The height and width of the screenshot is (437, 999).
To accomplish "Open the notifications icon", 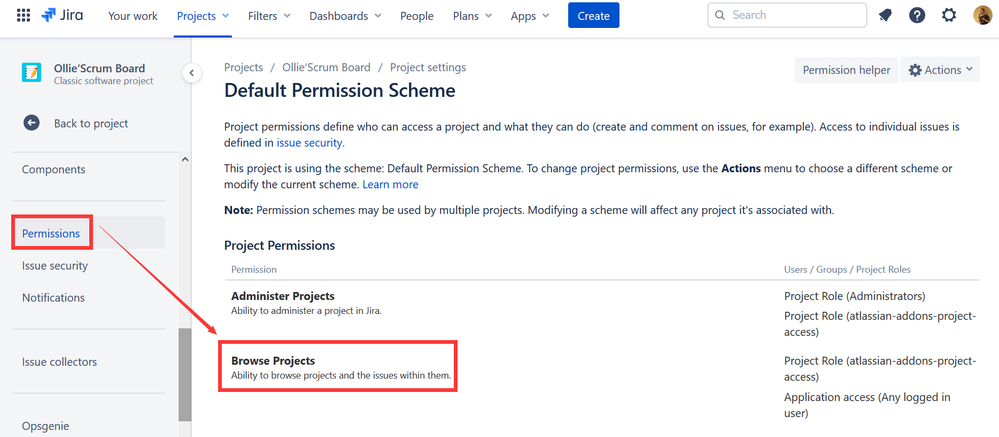I will point(885,16).
